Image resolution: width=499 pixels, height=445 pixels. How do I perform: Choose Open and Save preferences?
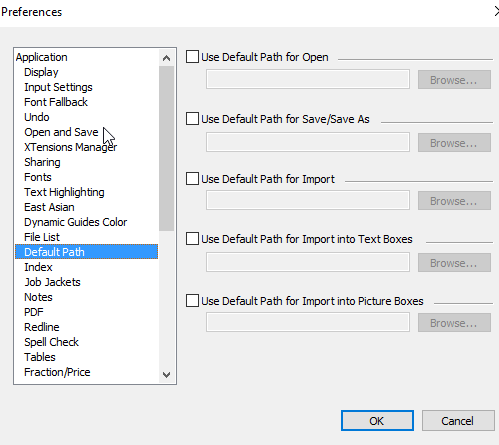61,132
